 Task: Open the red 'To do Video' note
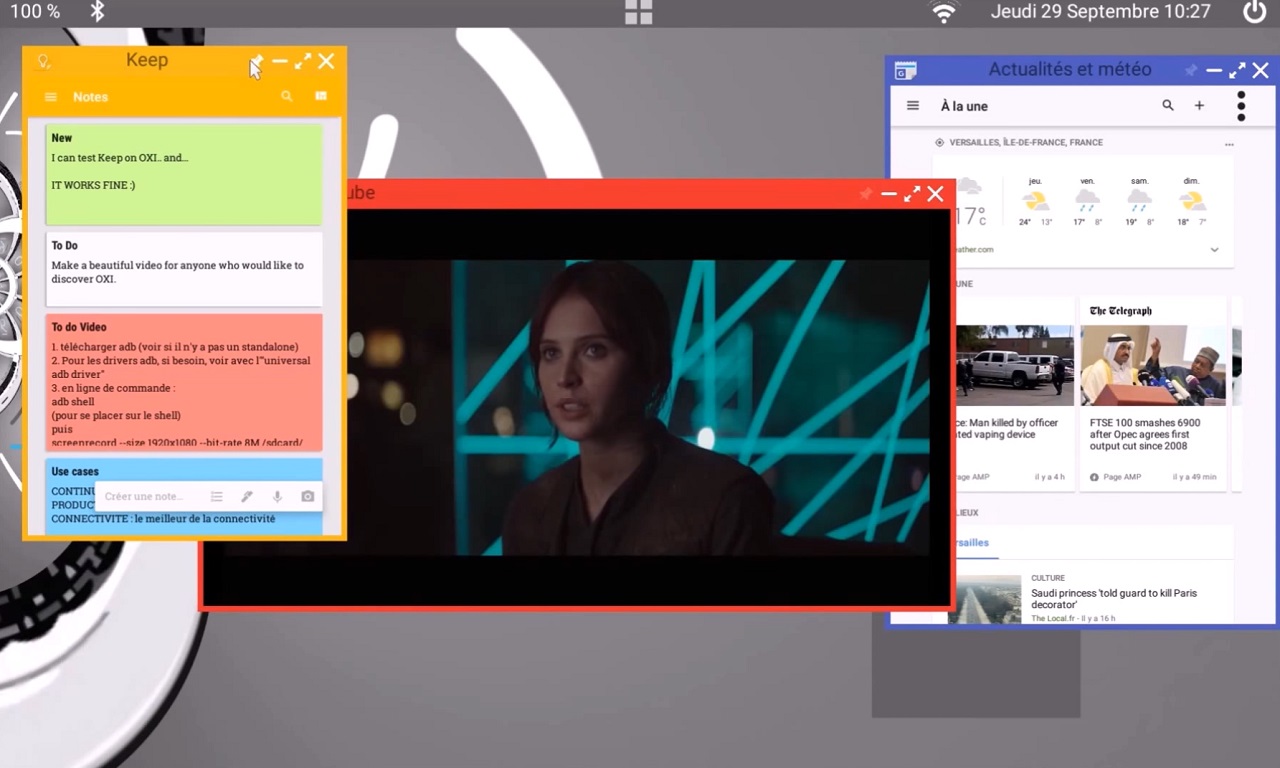[x=184, y=382]
